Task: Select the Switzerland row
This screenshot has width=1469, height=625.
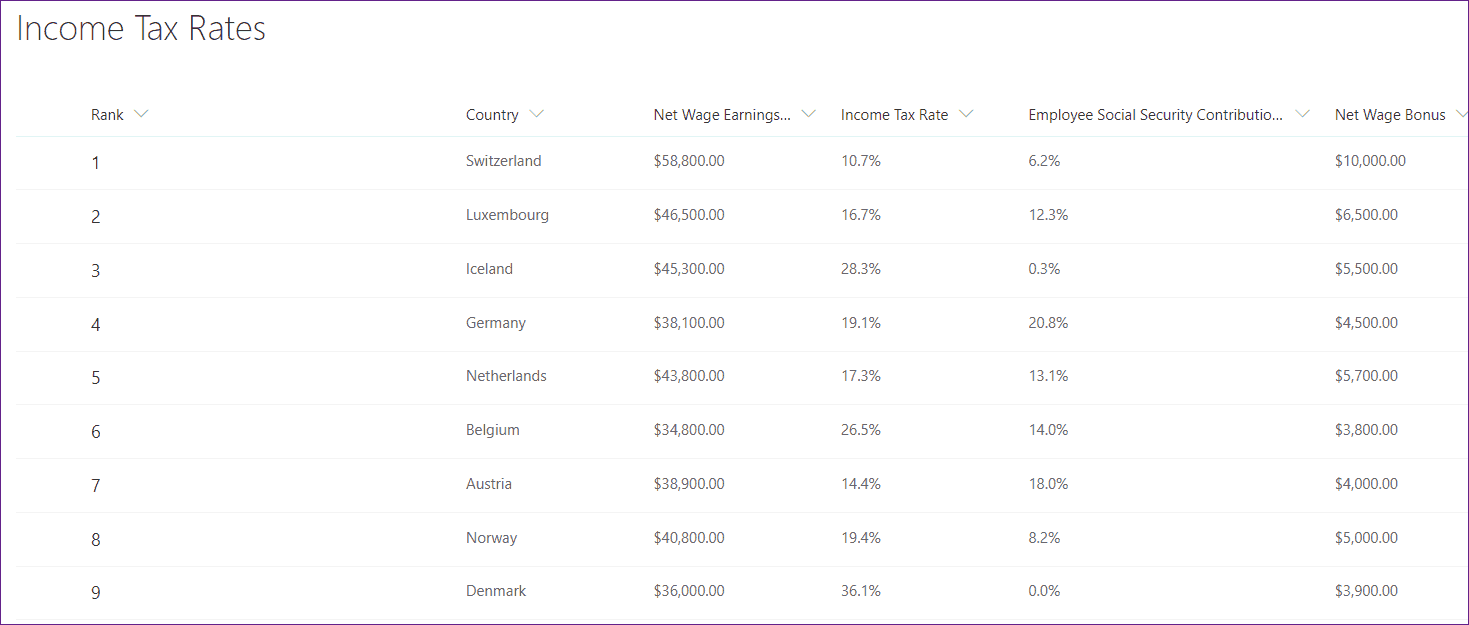Action: click(x=742, y=162)
